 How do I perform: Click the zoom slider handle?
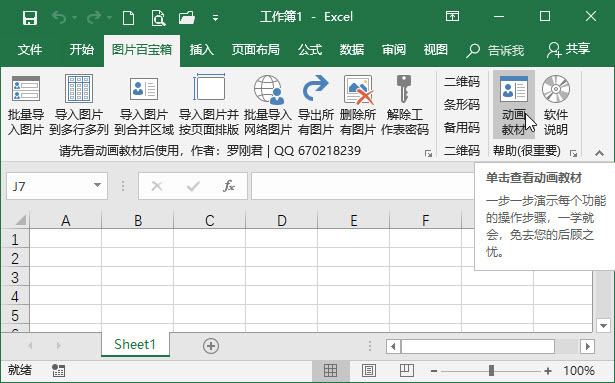click(491, 370)
